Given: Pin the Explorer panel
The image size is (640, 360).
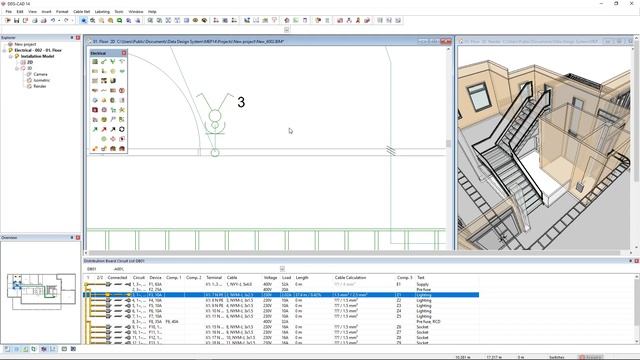Looking at the screenshot, I should (72, 38).
